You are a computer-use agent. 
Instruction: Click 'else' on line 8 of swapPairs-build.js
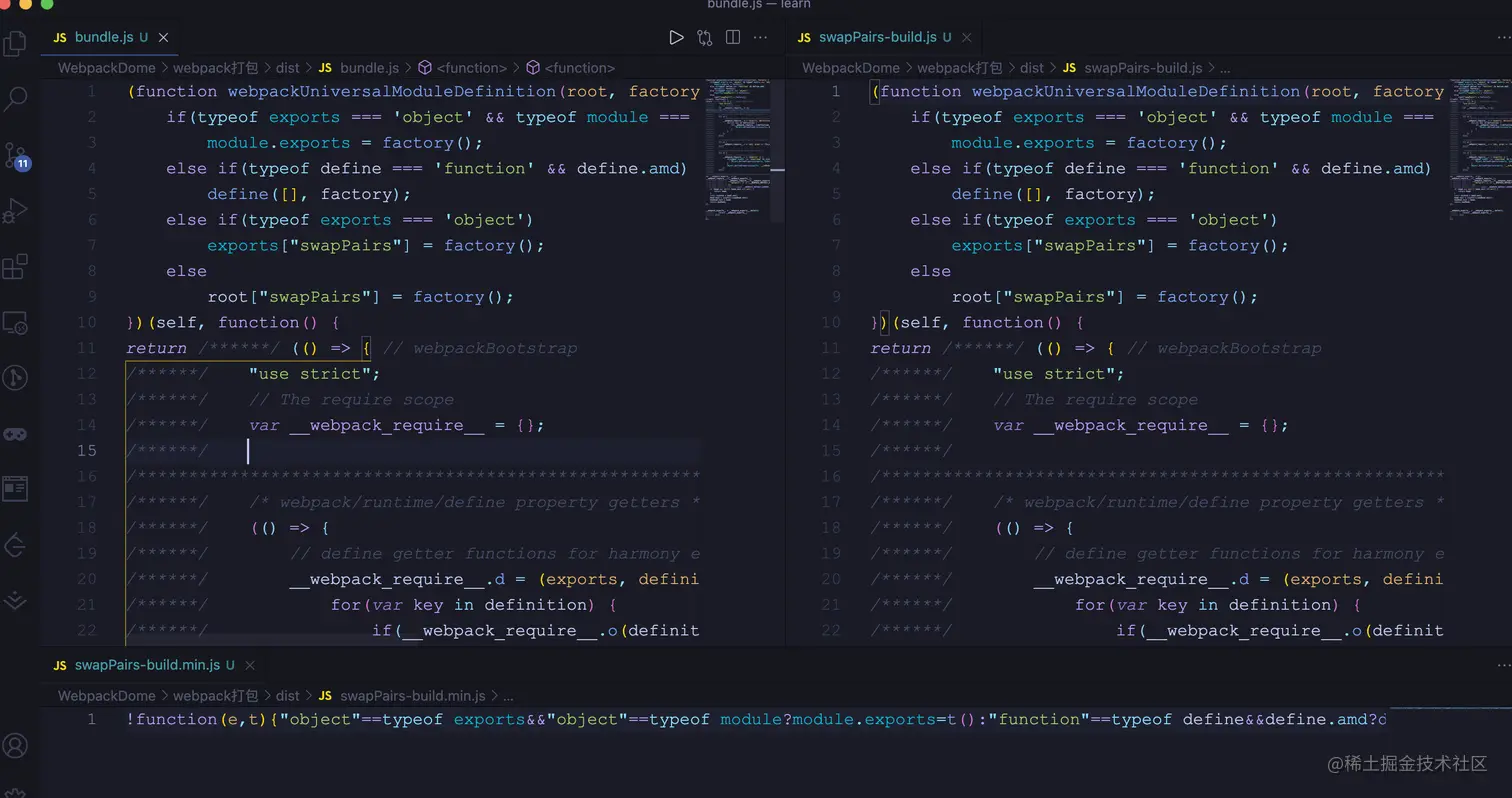coord(931,271)
